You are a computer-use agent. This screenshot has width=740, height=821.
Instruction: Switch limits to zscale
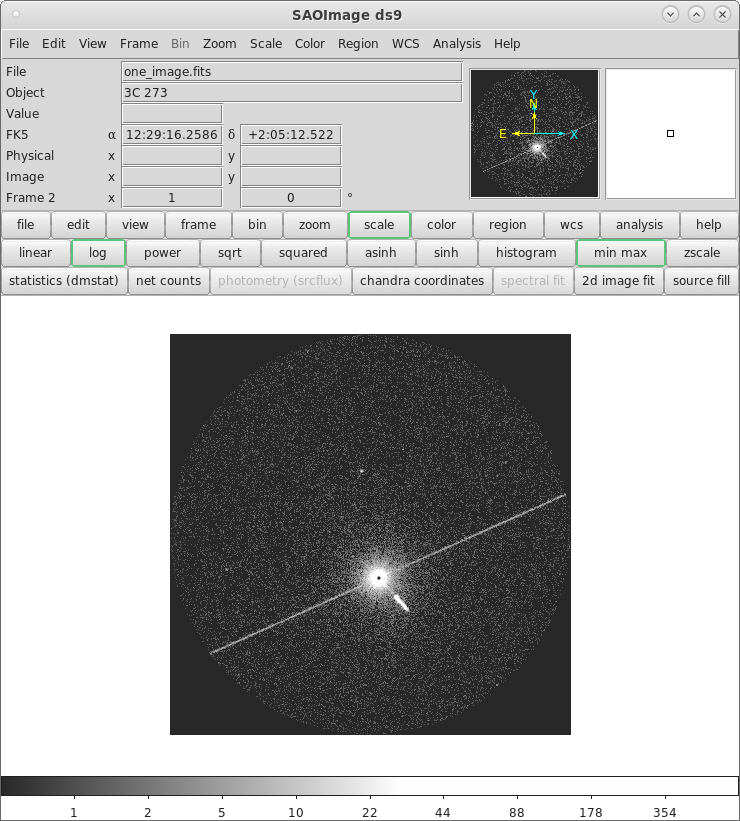point(702,253)
